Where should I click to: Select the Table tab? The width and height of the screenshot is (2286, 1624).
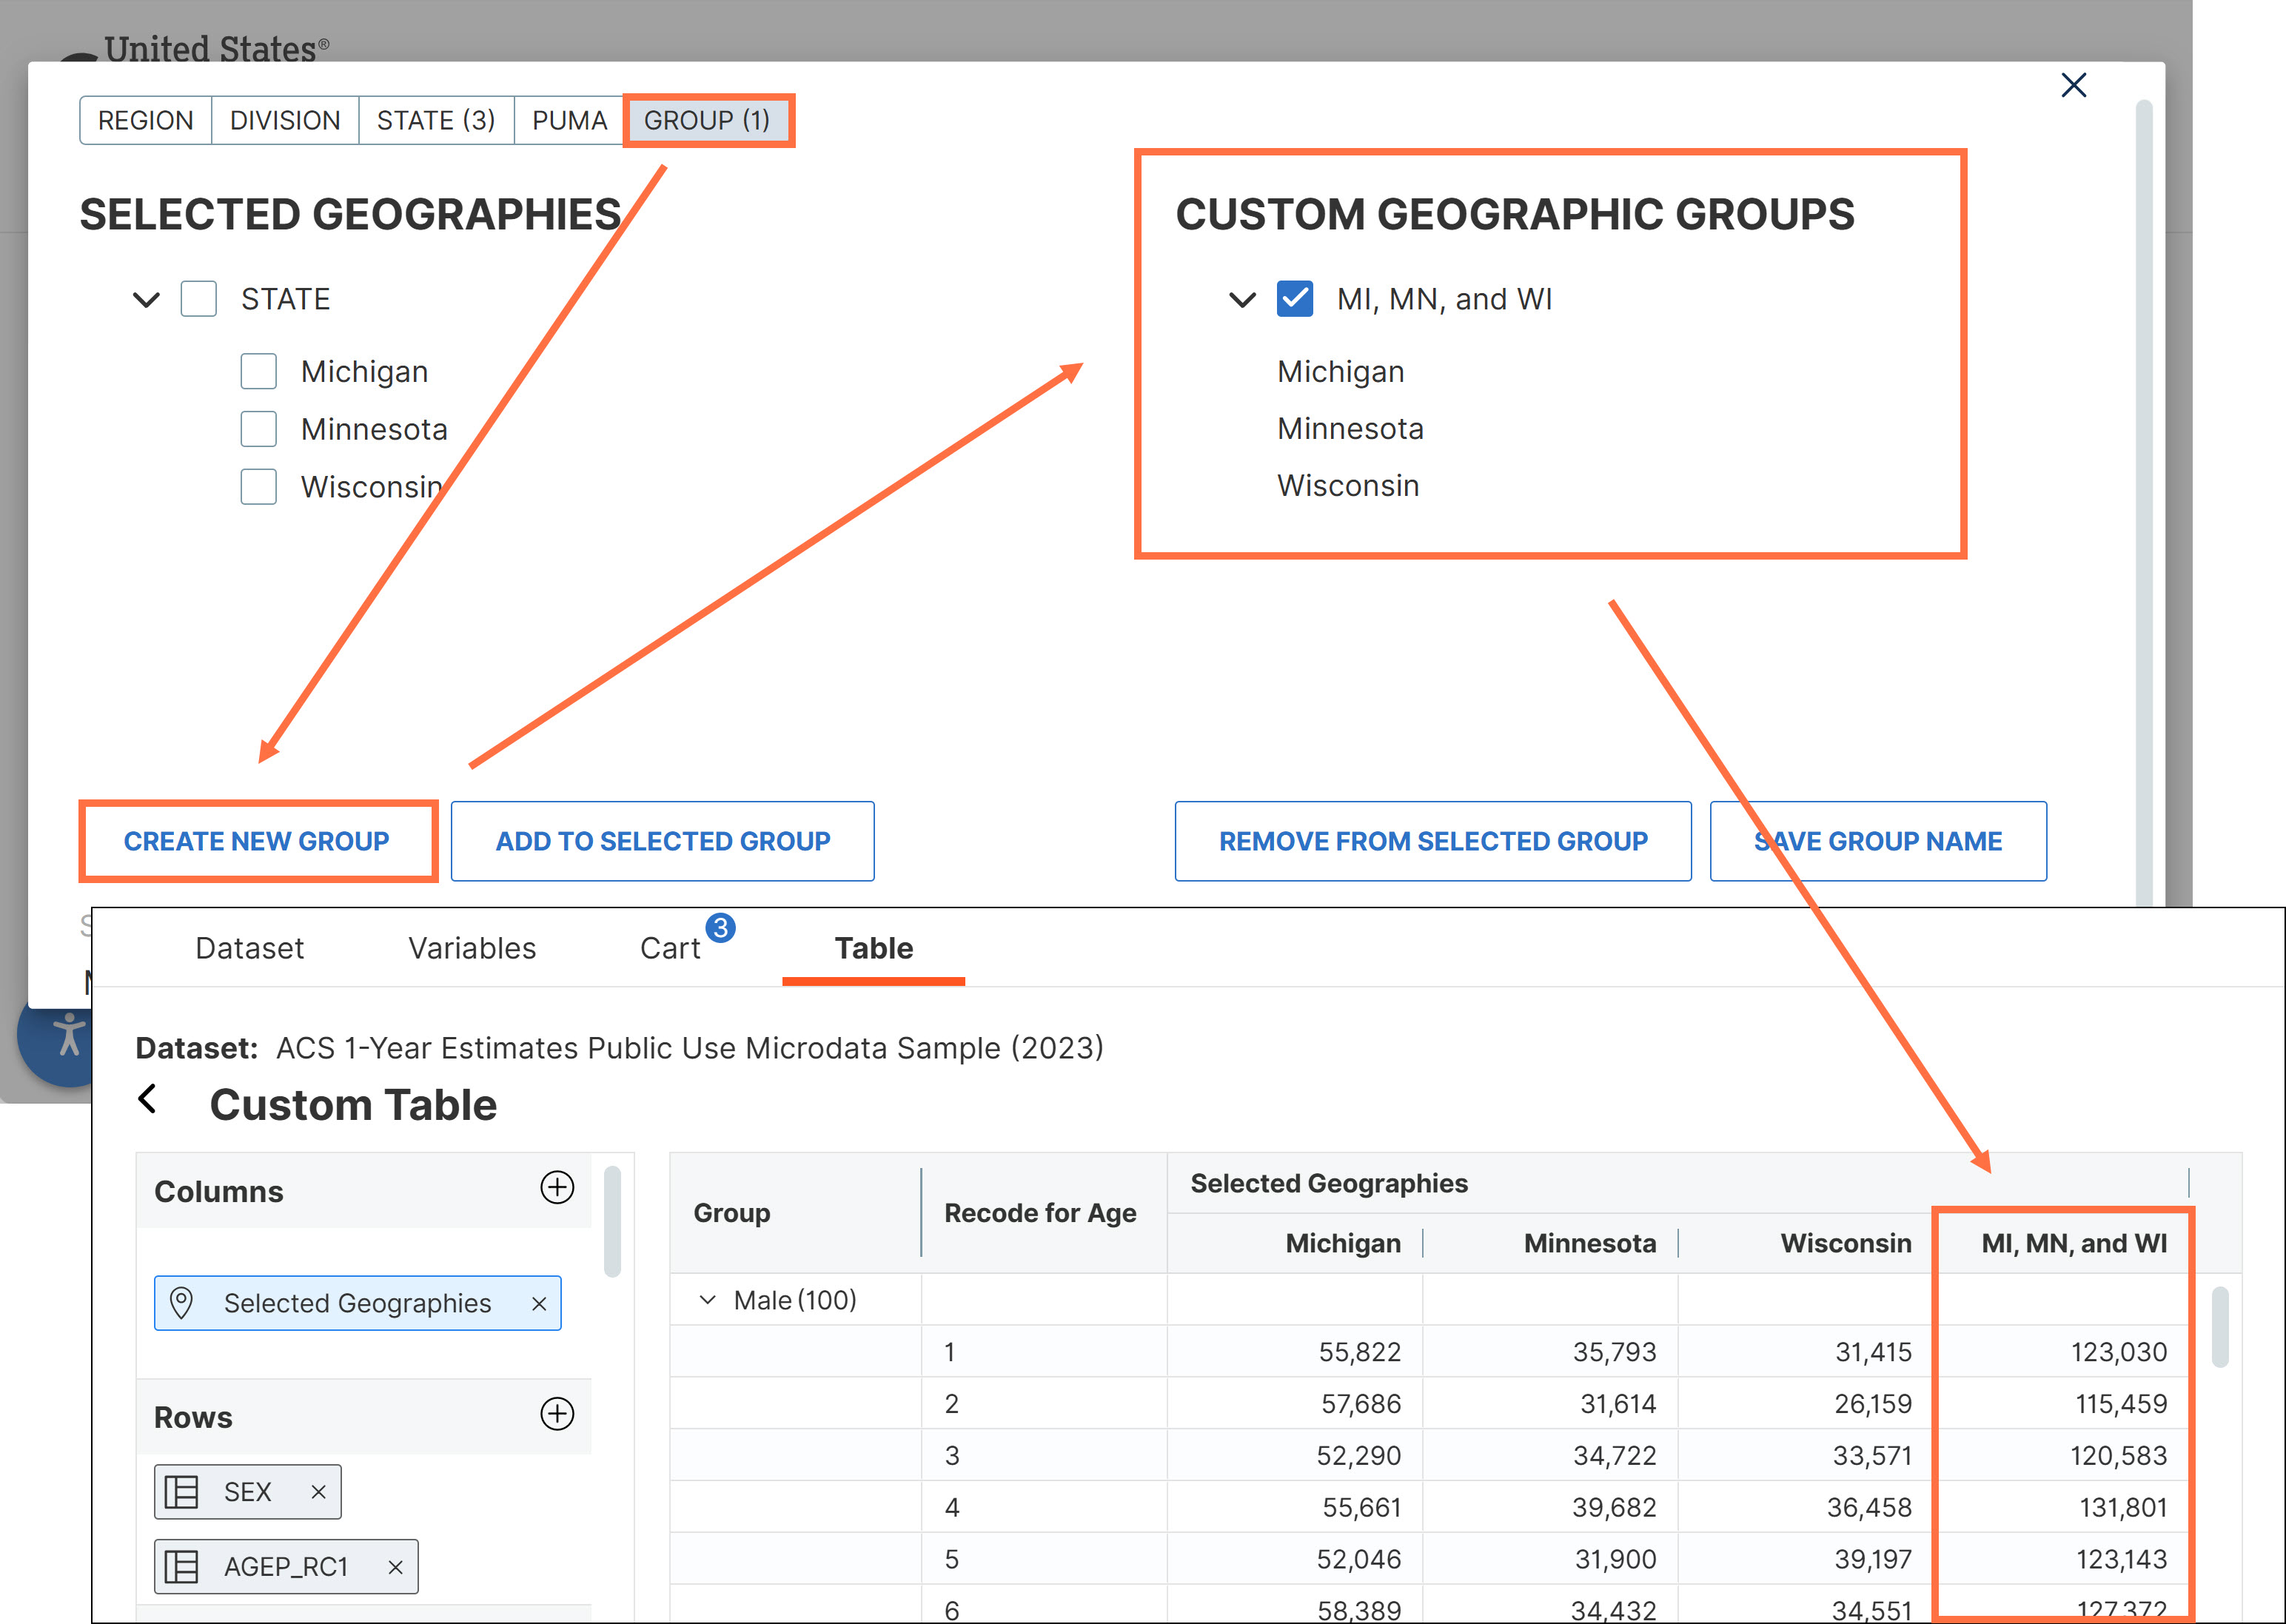point(874,948)
